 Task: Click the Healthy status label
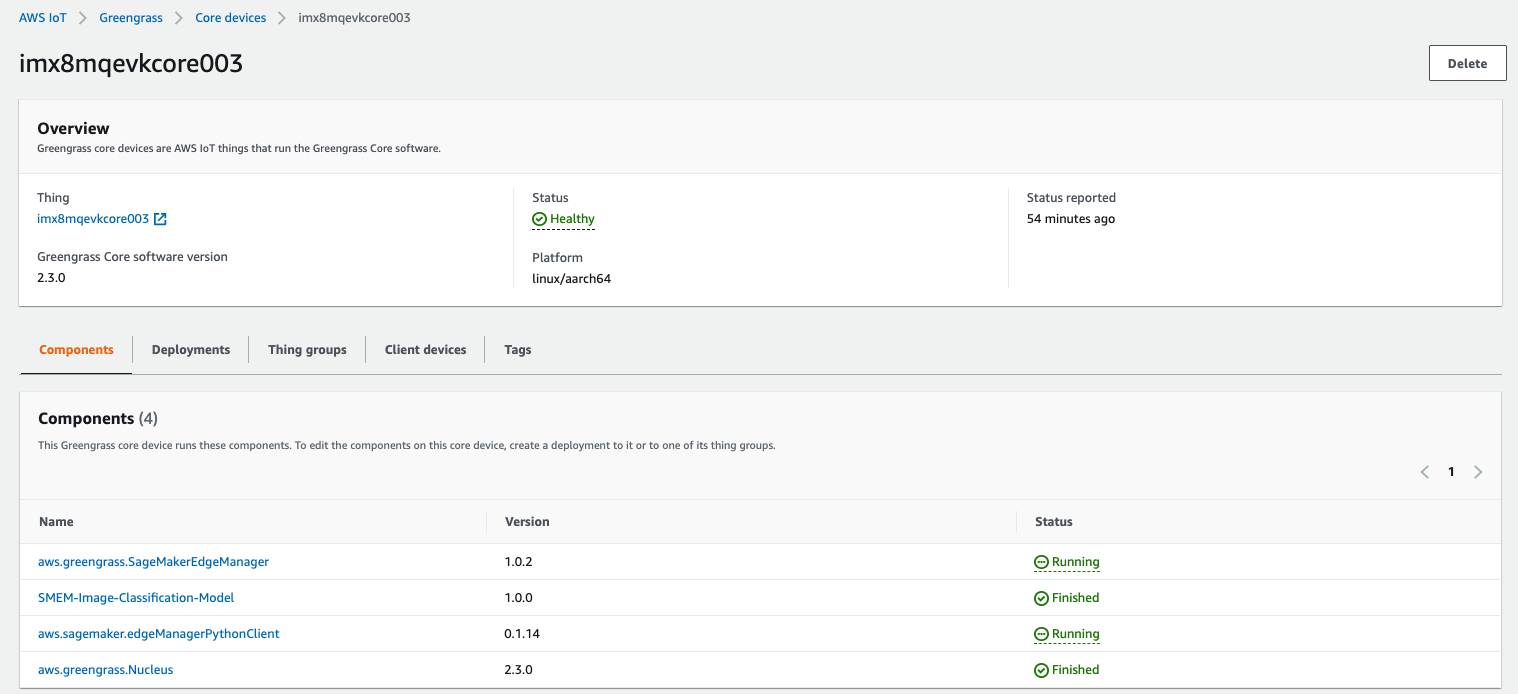click(x=572, y=219)
